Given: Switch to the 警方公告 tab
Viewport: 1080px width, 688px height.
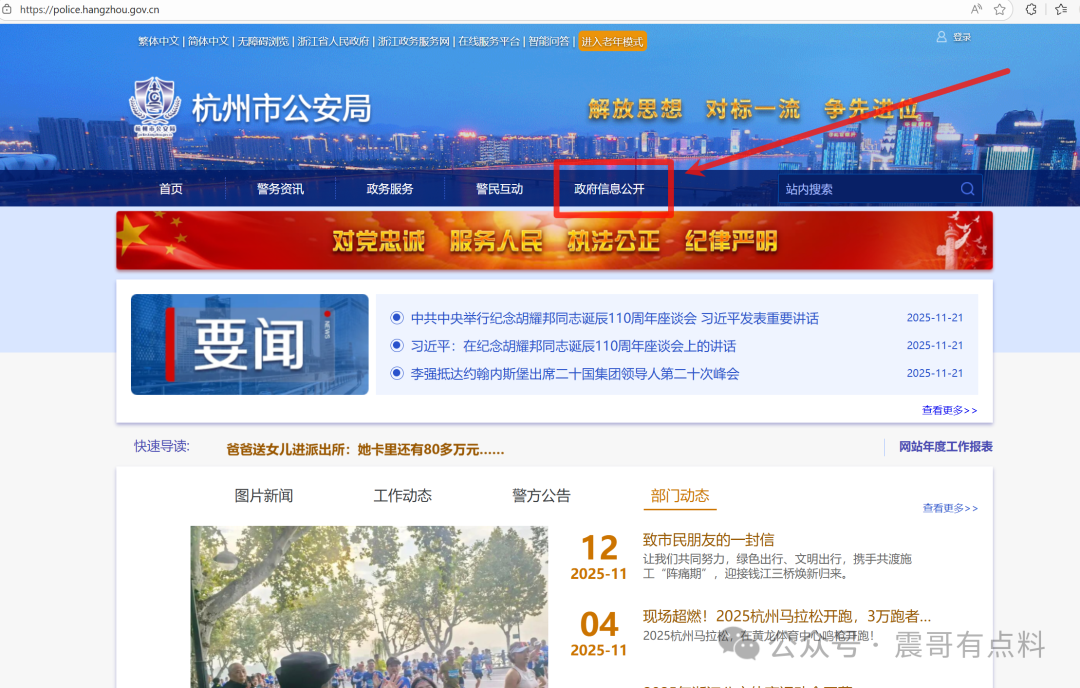Looking at the screenshot, I should point(540,495).
